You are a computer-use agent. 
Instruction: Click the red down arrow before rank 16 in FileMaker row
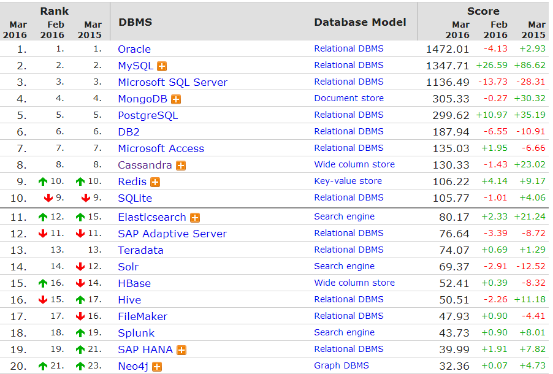tap(80, 316)
